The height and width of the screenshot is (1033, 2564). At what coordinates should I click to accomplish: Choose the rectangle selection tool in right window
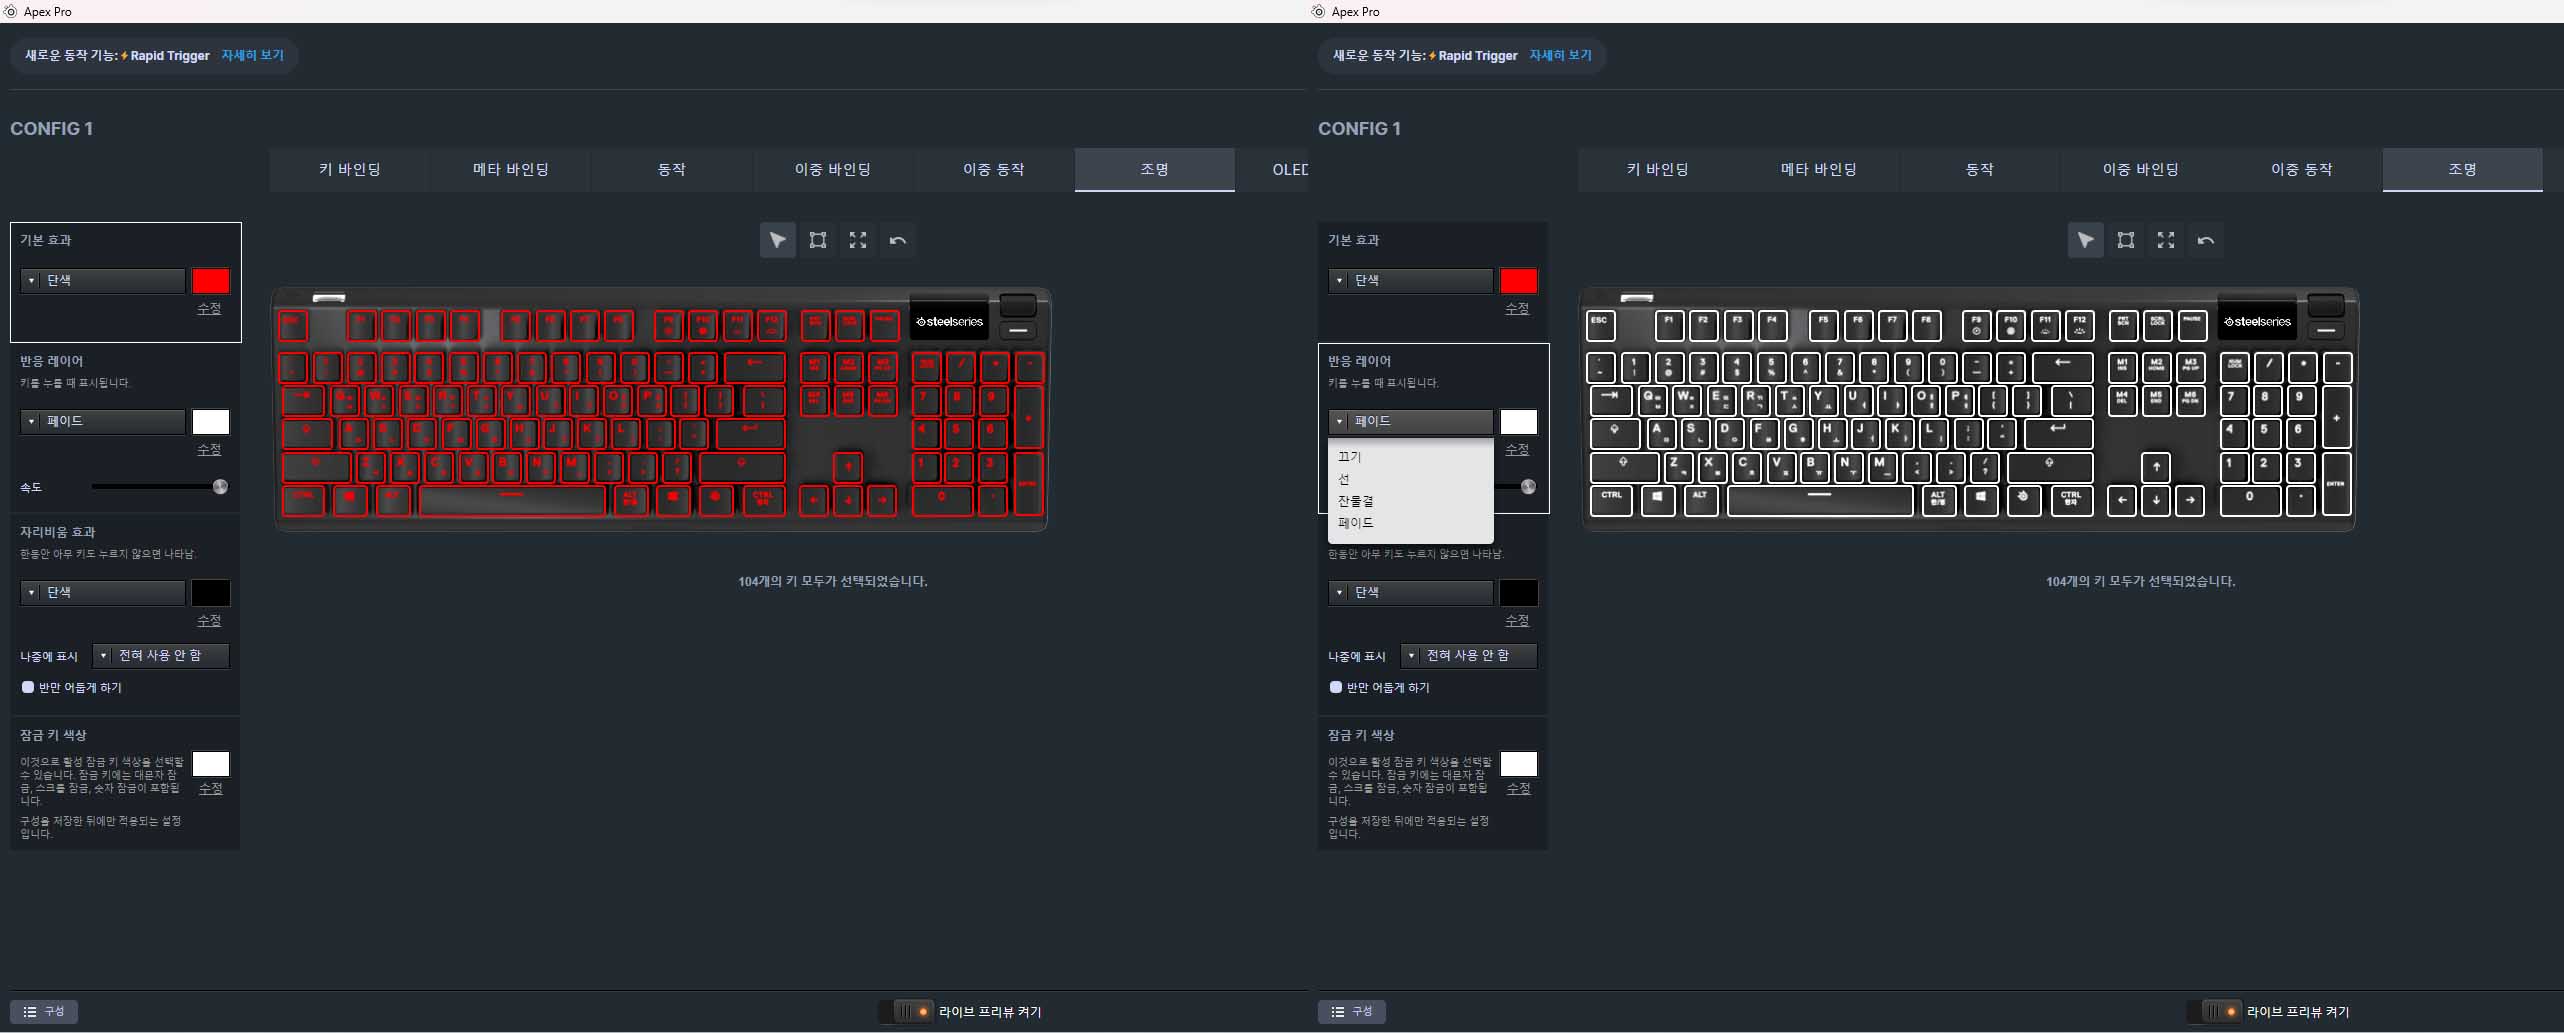click(2126, 240)
